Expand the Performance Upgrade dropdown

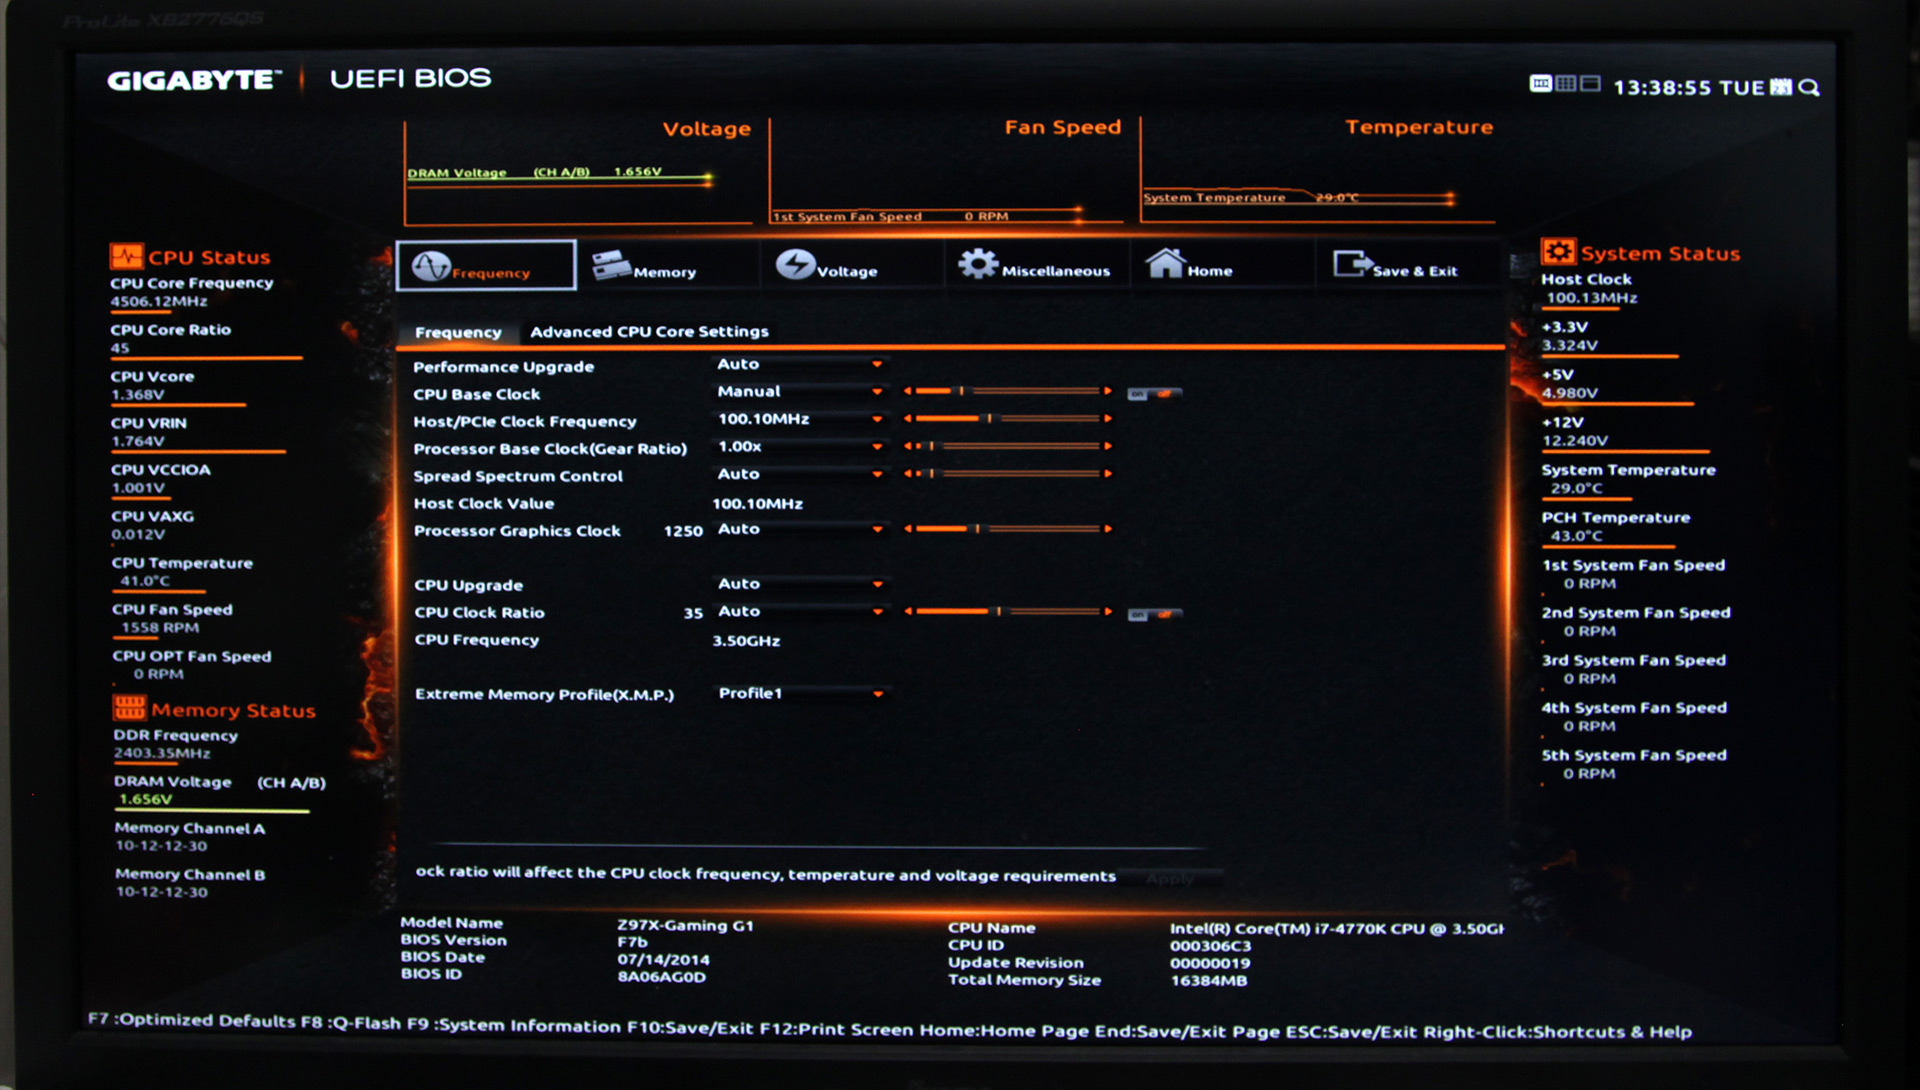(800, 364)
